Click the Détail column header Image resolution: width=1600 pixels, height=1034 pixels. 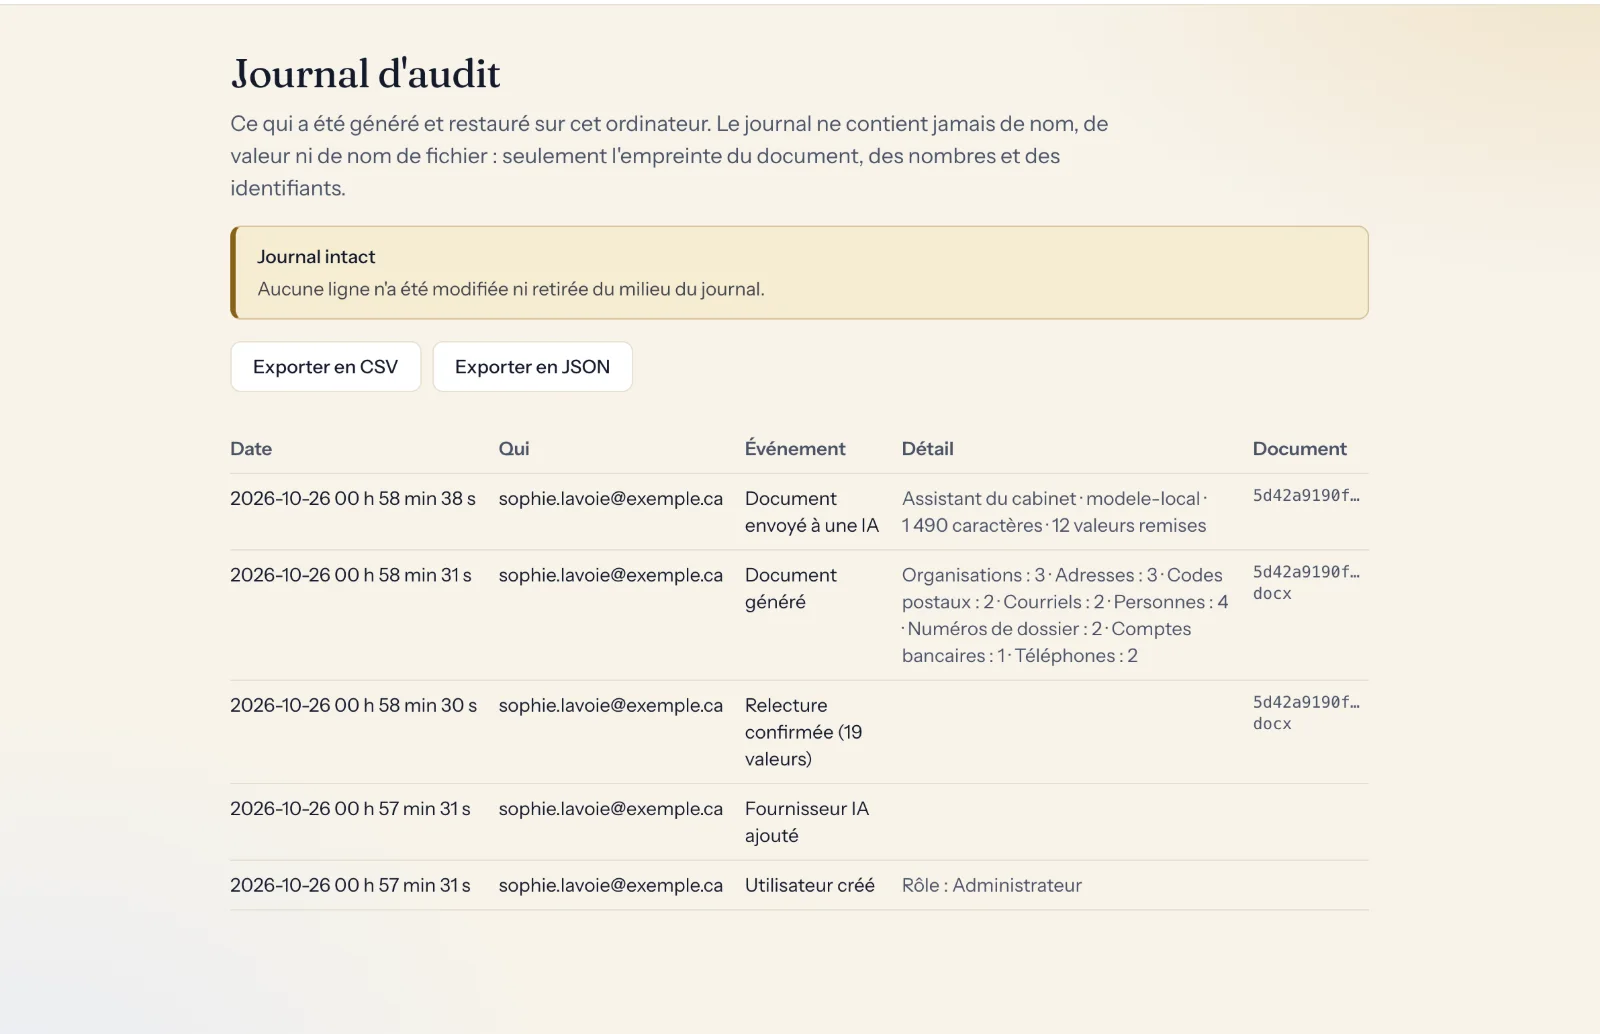(x=927, y=449)
